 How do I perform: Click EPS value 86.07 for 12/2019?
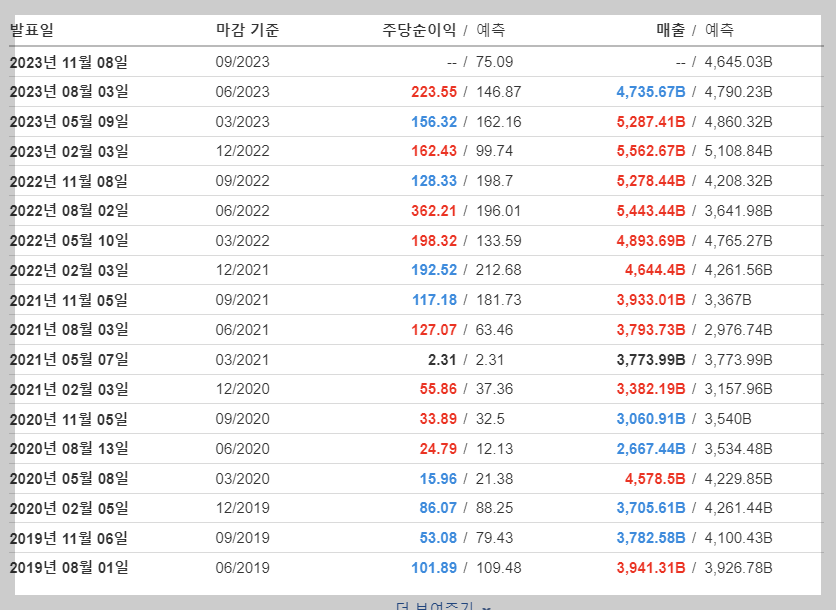click(438, 508)
